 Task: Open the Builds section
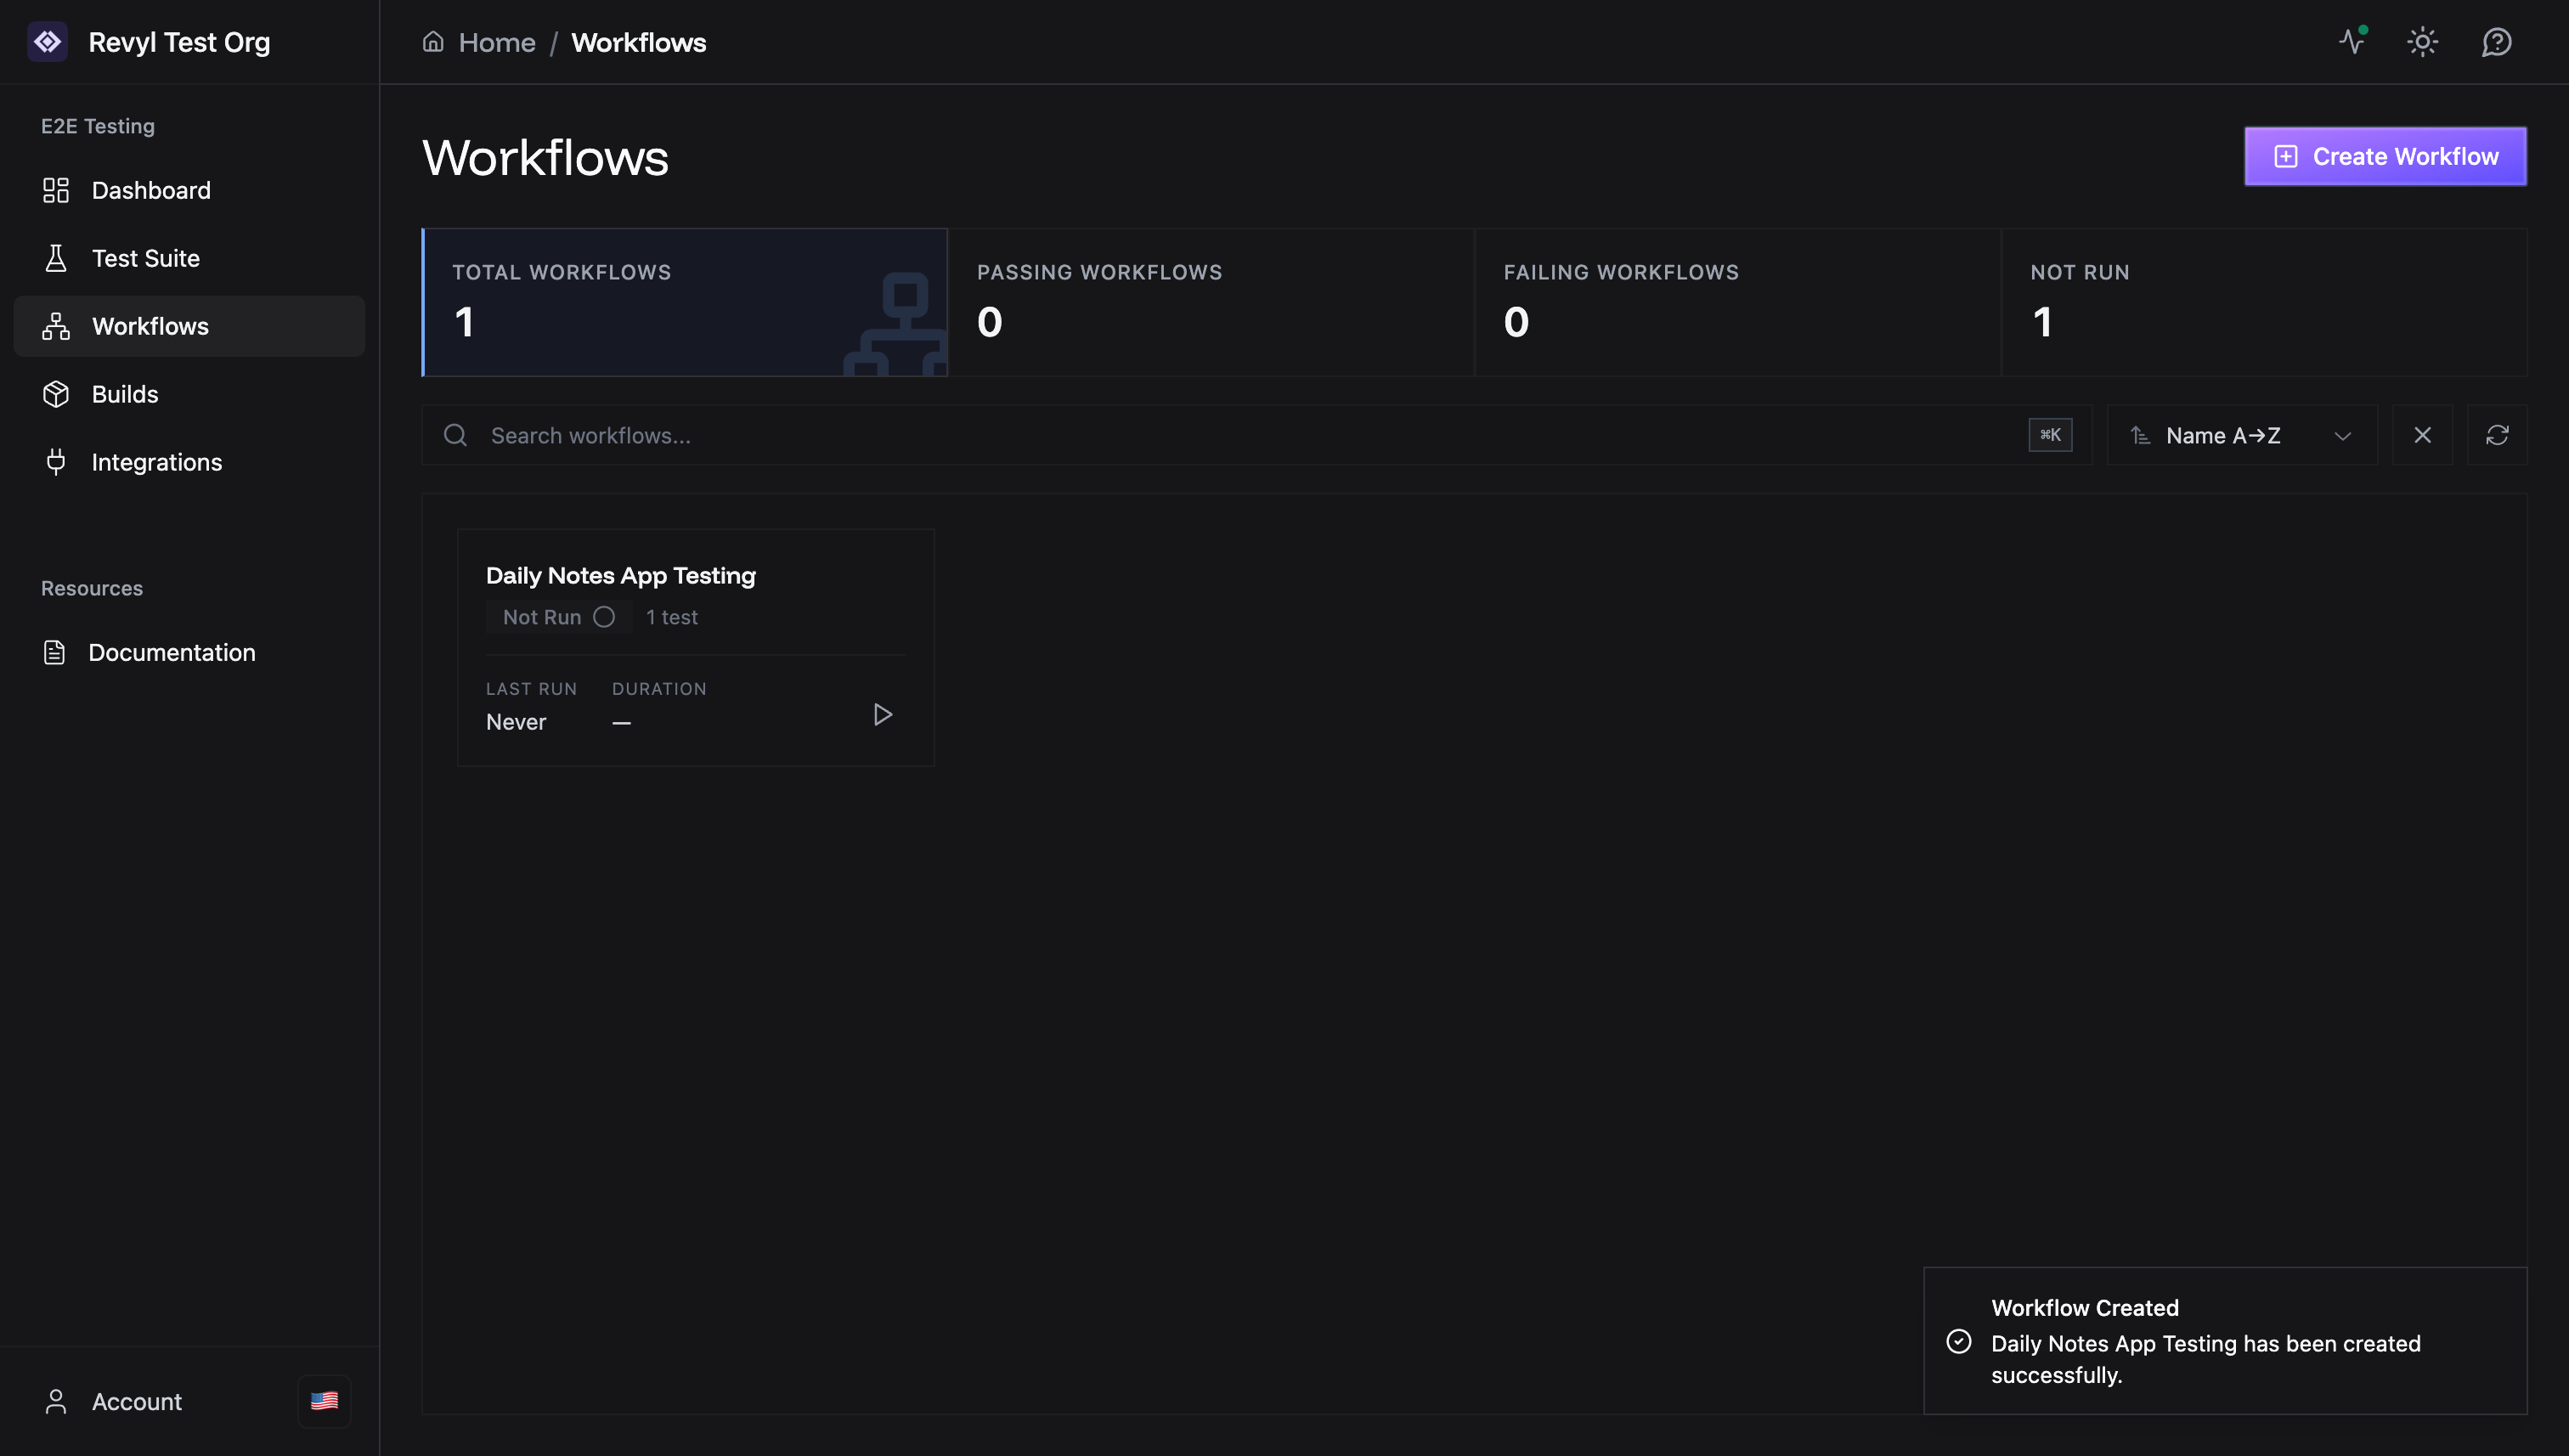pos(125,394)
